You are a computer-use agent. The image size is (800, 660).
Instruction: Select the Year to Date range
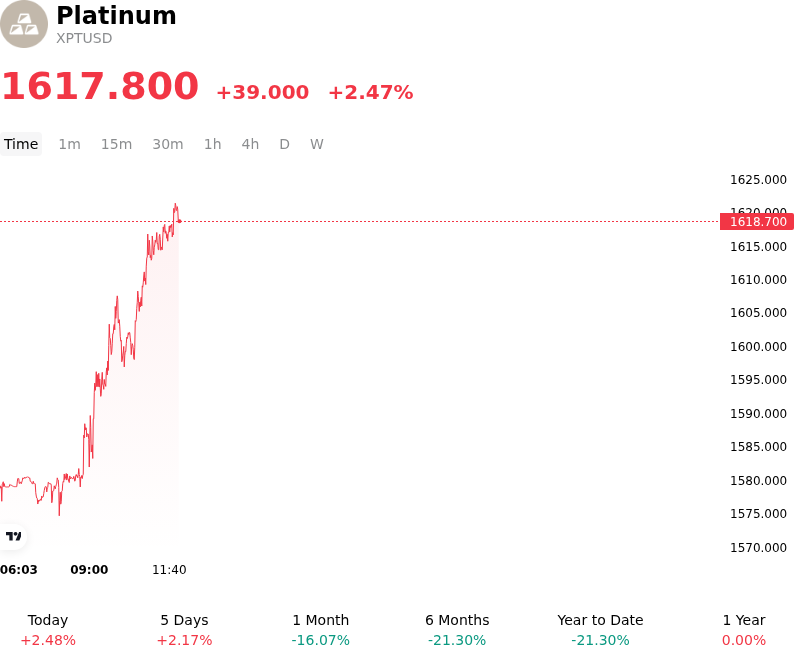600,630
